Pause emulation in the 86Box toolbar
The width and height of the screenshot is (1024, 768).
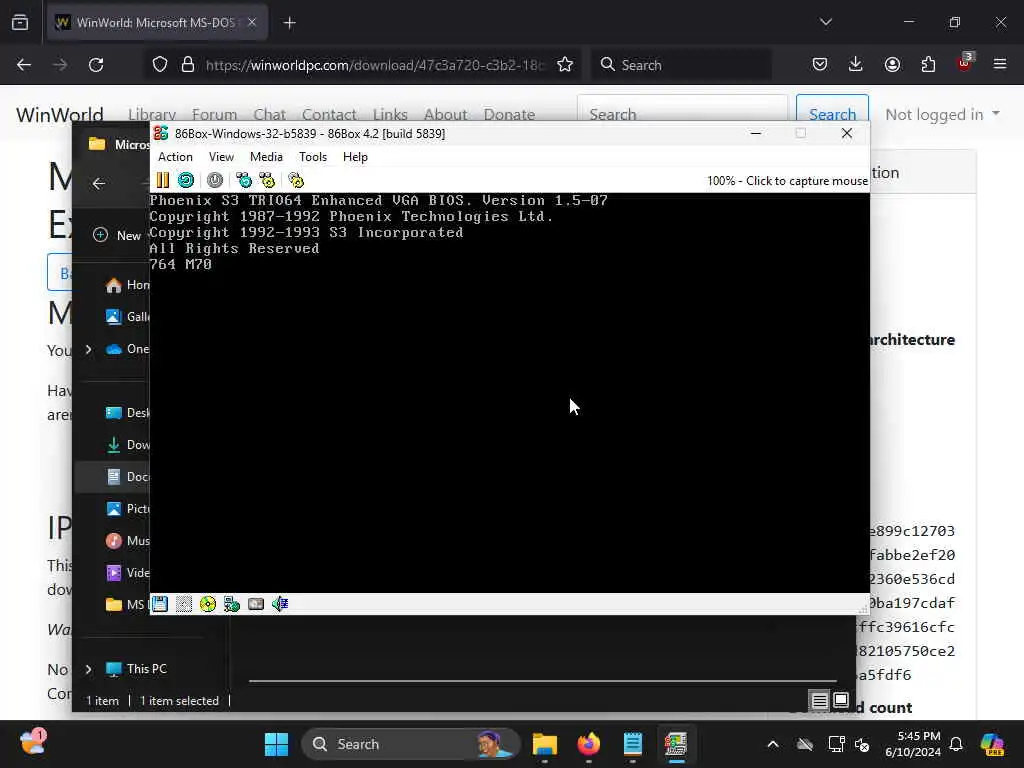(x=163, y=180)
